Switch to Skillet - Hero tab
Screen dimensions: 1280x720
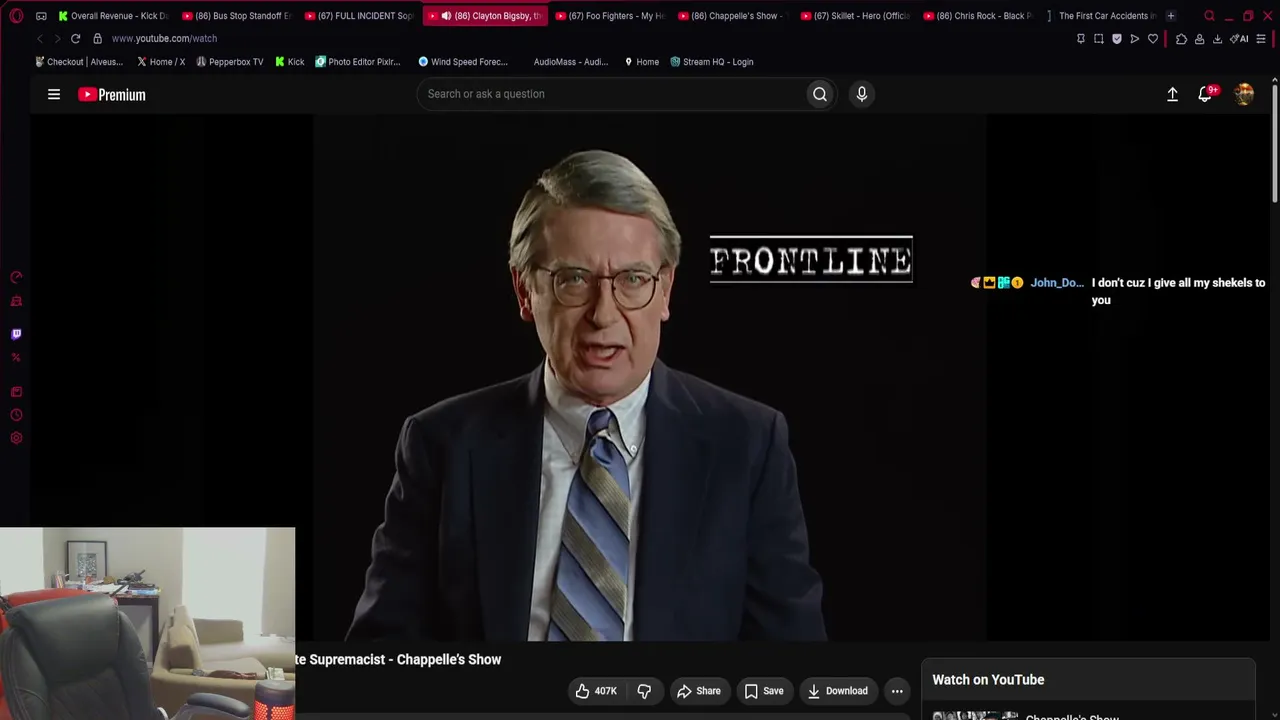855,16
